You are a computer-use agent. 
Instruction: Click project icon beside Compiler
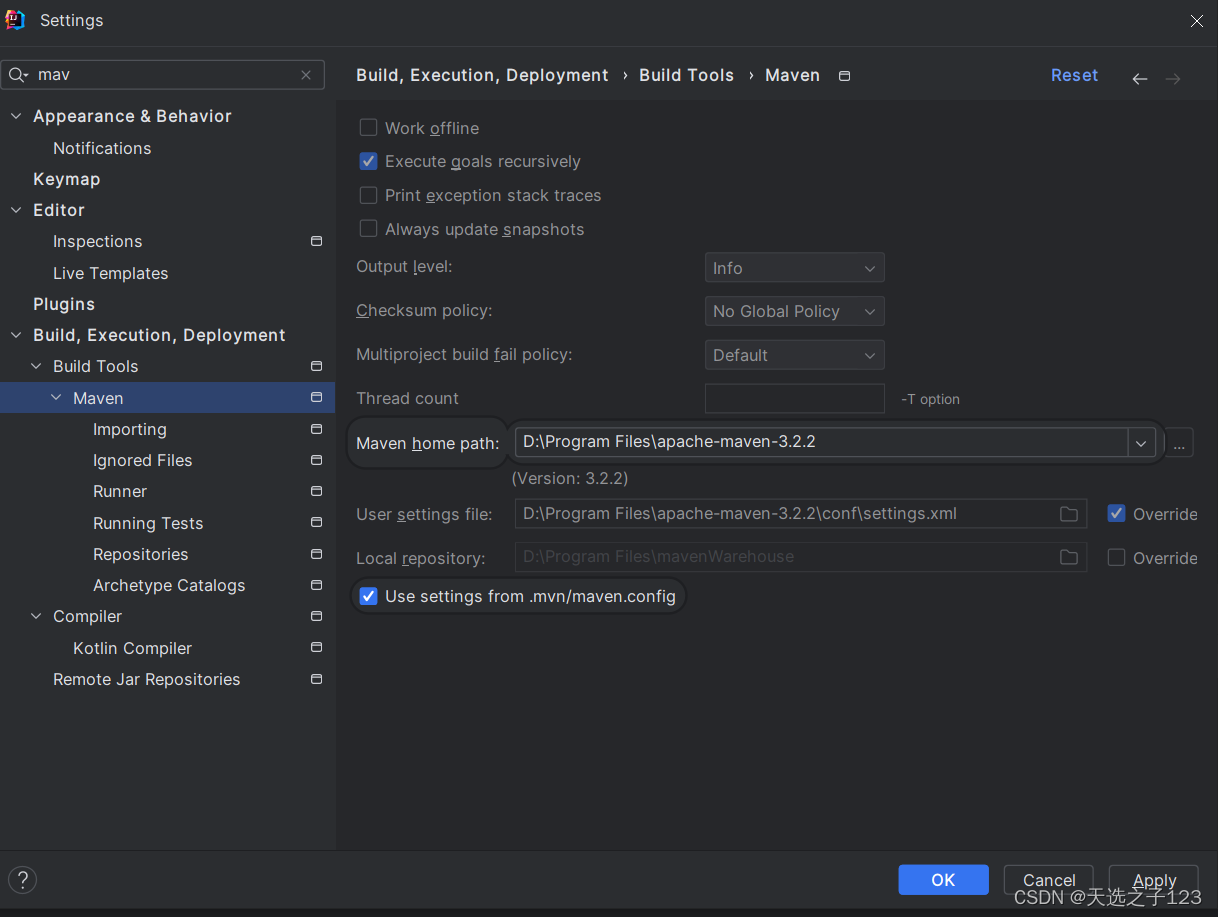pos(316,616)
